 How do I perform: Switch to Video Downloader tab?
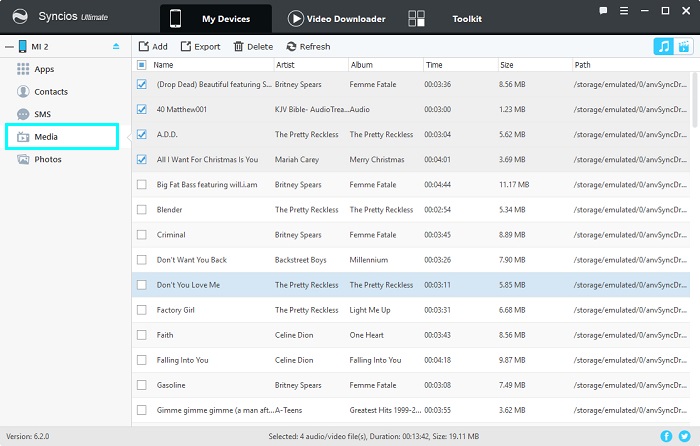coord(337,19)
